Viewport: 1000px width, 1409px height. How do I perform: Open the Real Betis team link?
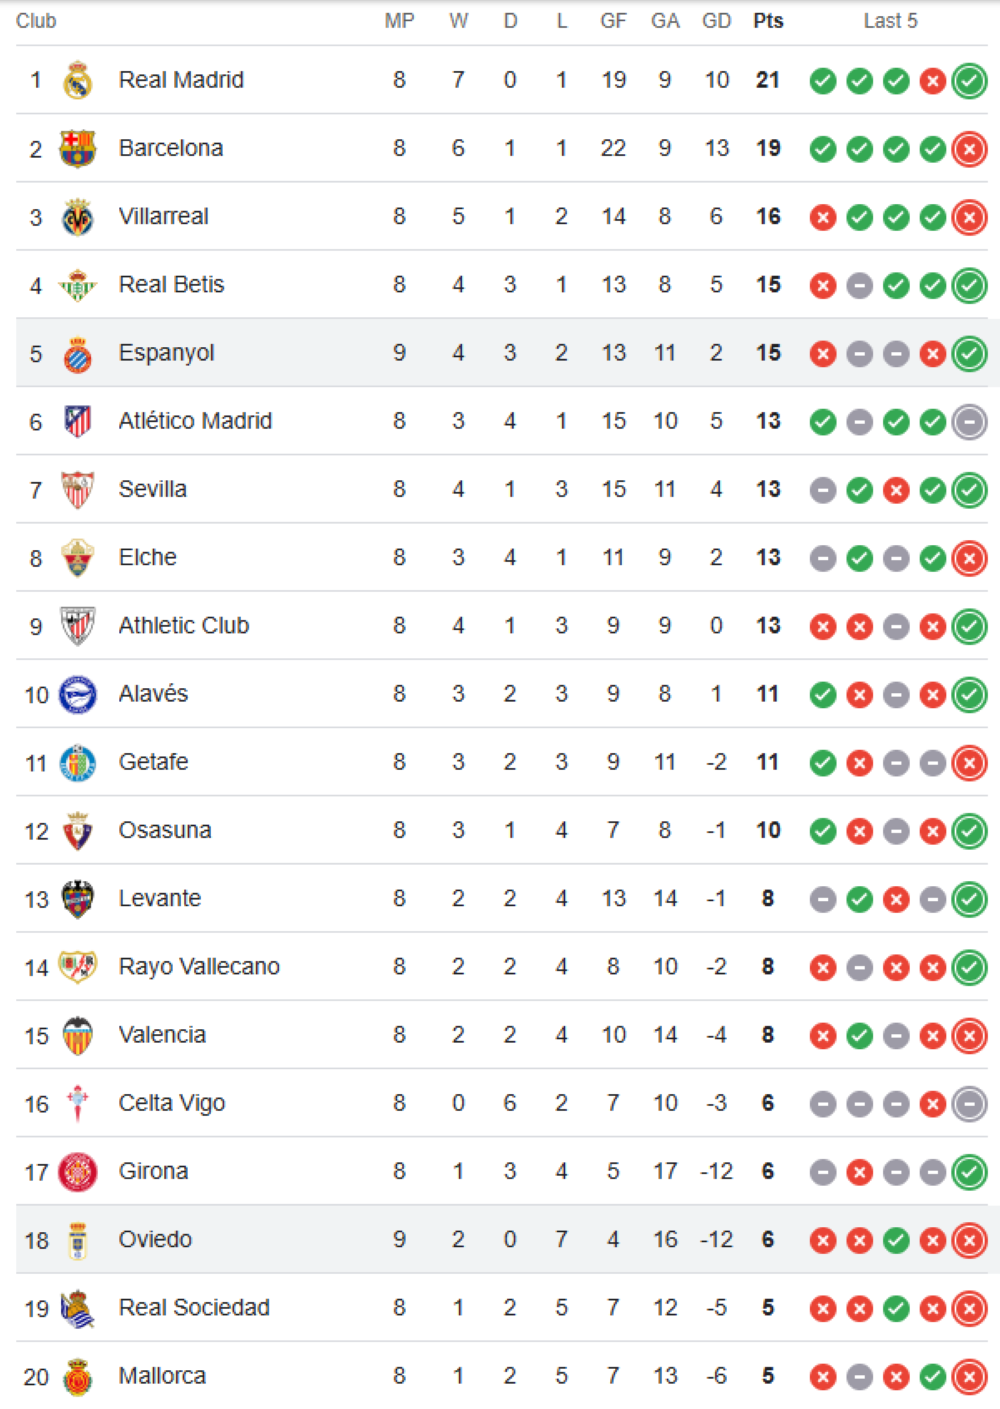[x=171, y=285]
